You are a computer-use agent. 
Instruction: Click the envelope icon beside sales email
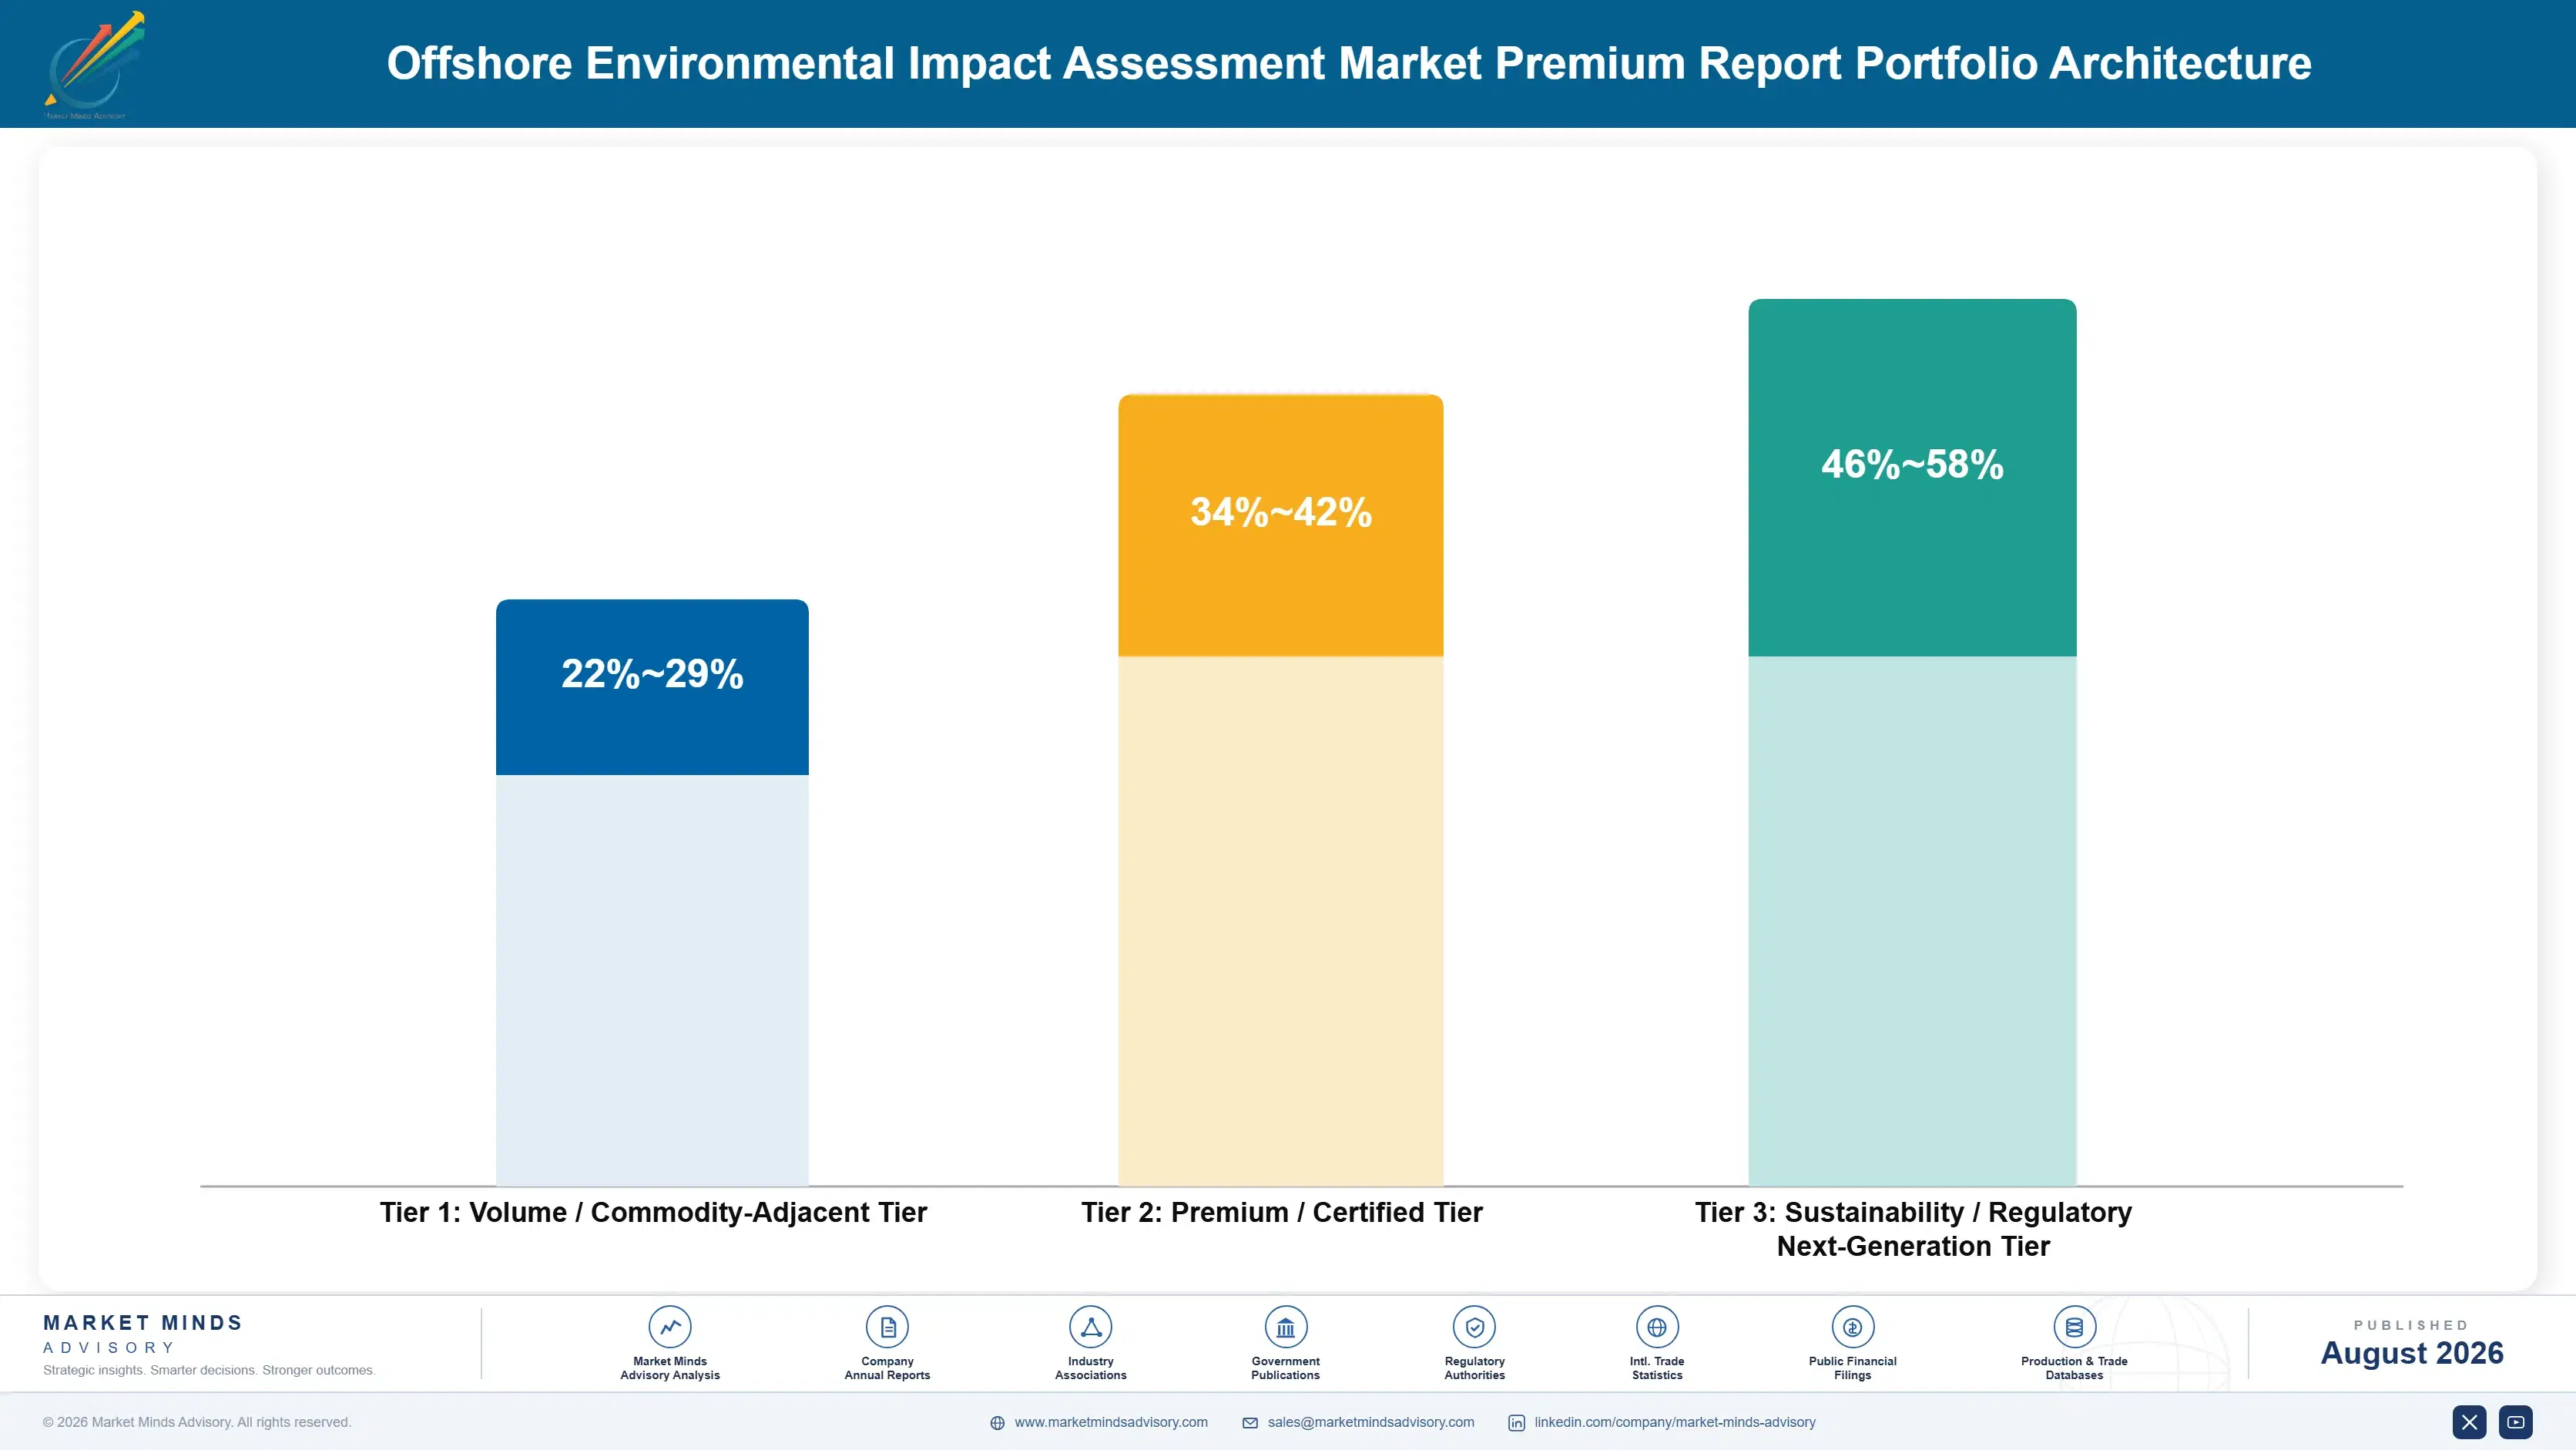point(1250,1423)
